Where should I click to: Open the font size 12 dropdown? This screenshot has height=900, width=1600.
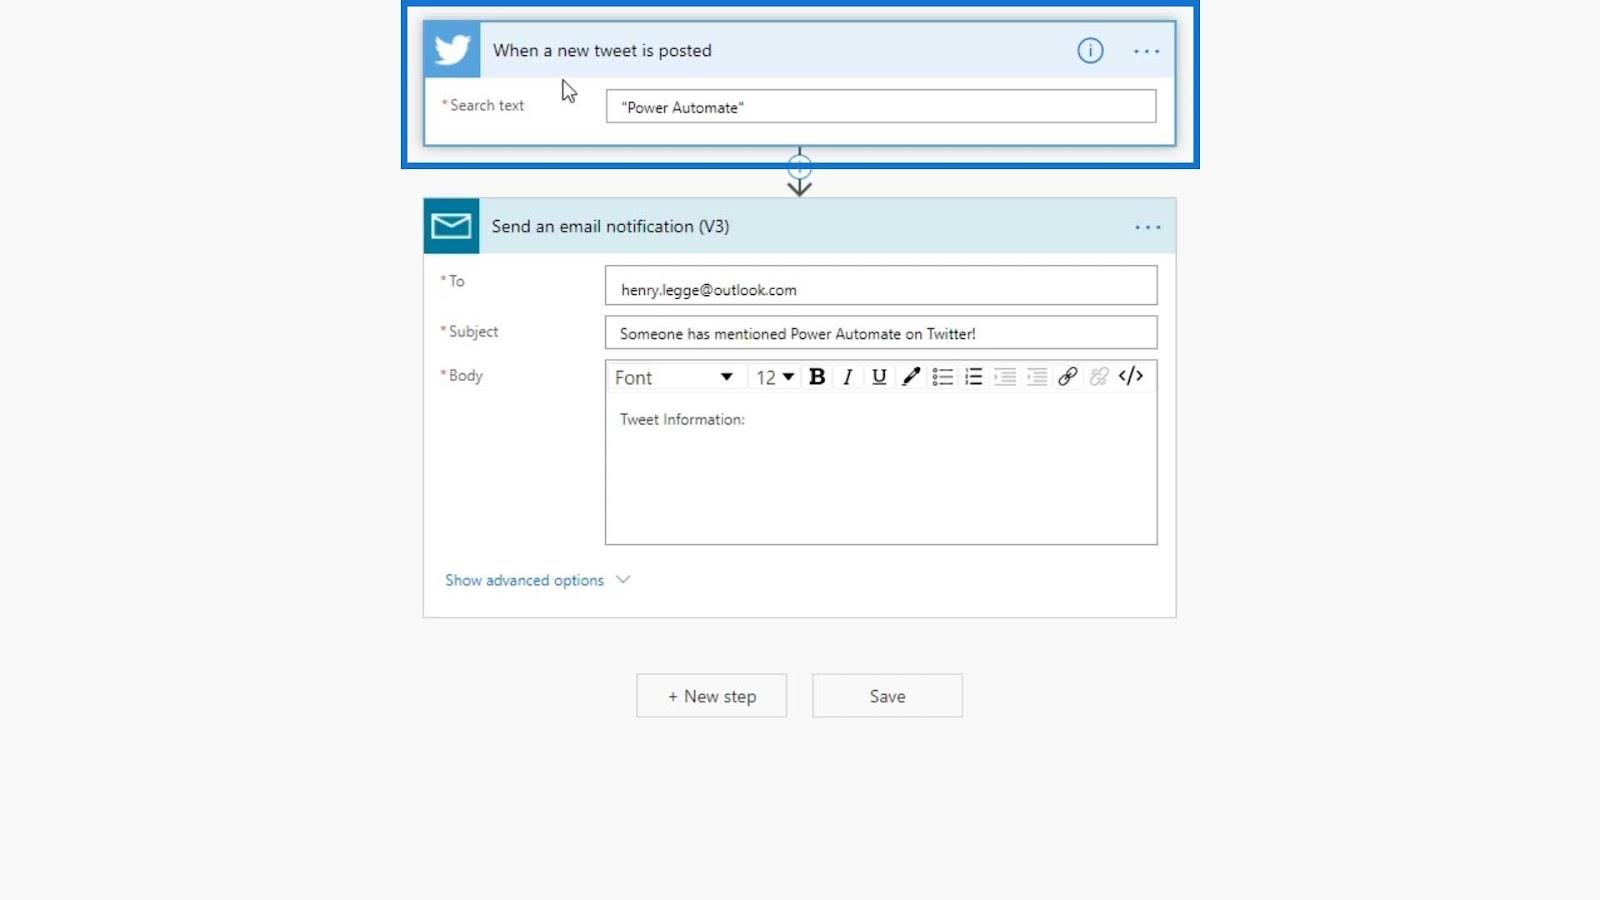pyautogui.click(x=775, y=377)
